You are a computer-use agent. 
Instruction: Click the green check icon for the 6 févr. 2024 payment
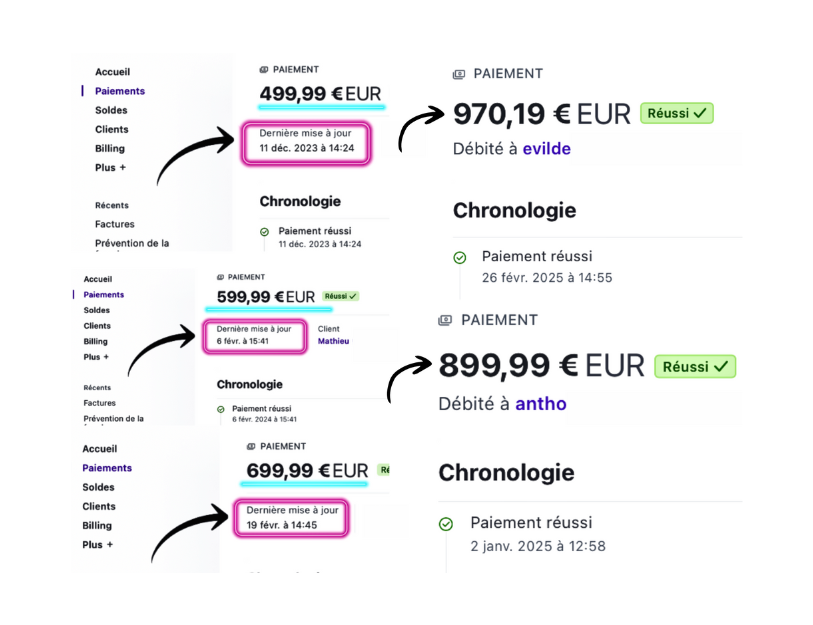click(221, 410)
